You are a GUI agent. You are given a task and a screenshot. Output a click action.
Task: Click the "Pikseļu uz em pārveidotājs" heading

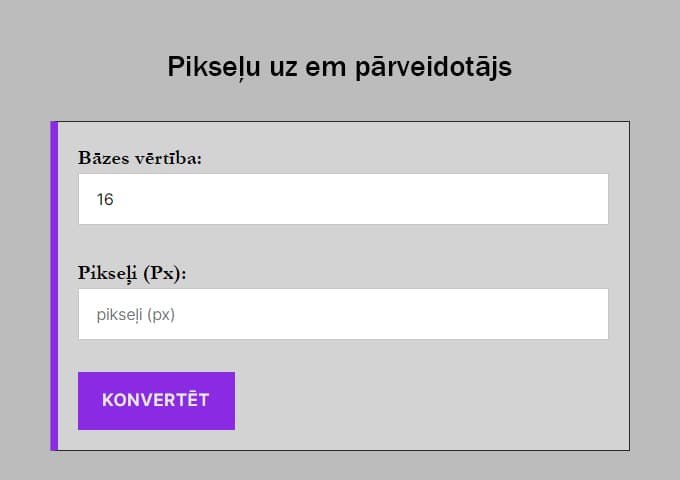[x=340, y=67]
